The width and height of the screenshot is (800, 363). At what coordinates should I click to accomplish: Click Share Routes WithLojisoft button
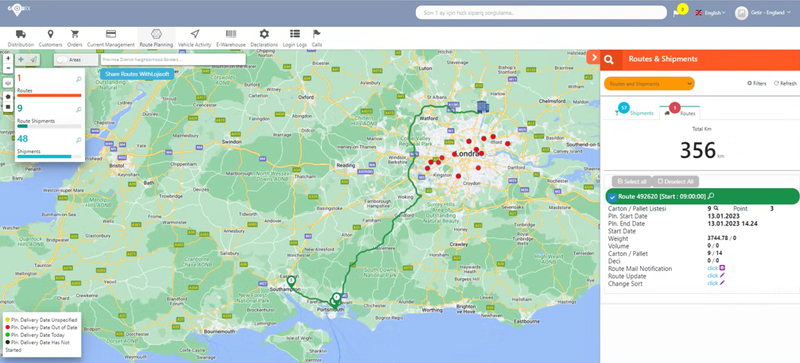point(137,74)
